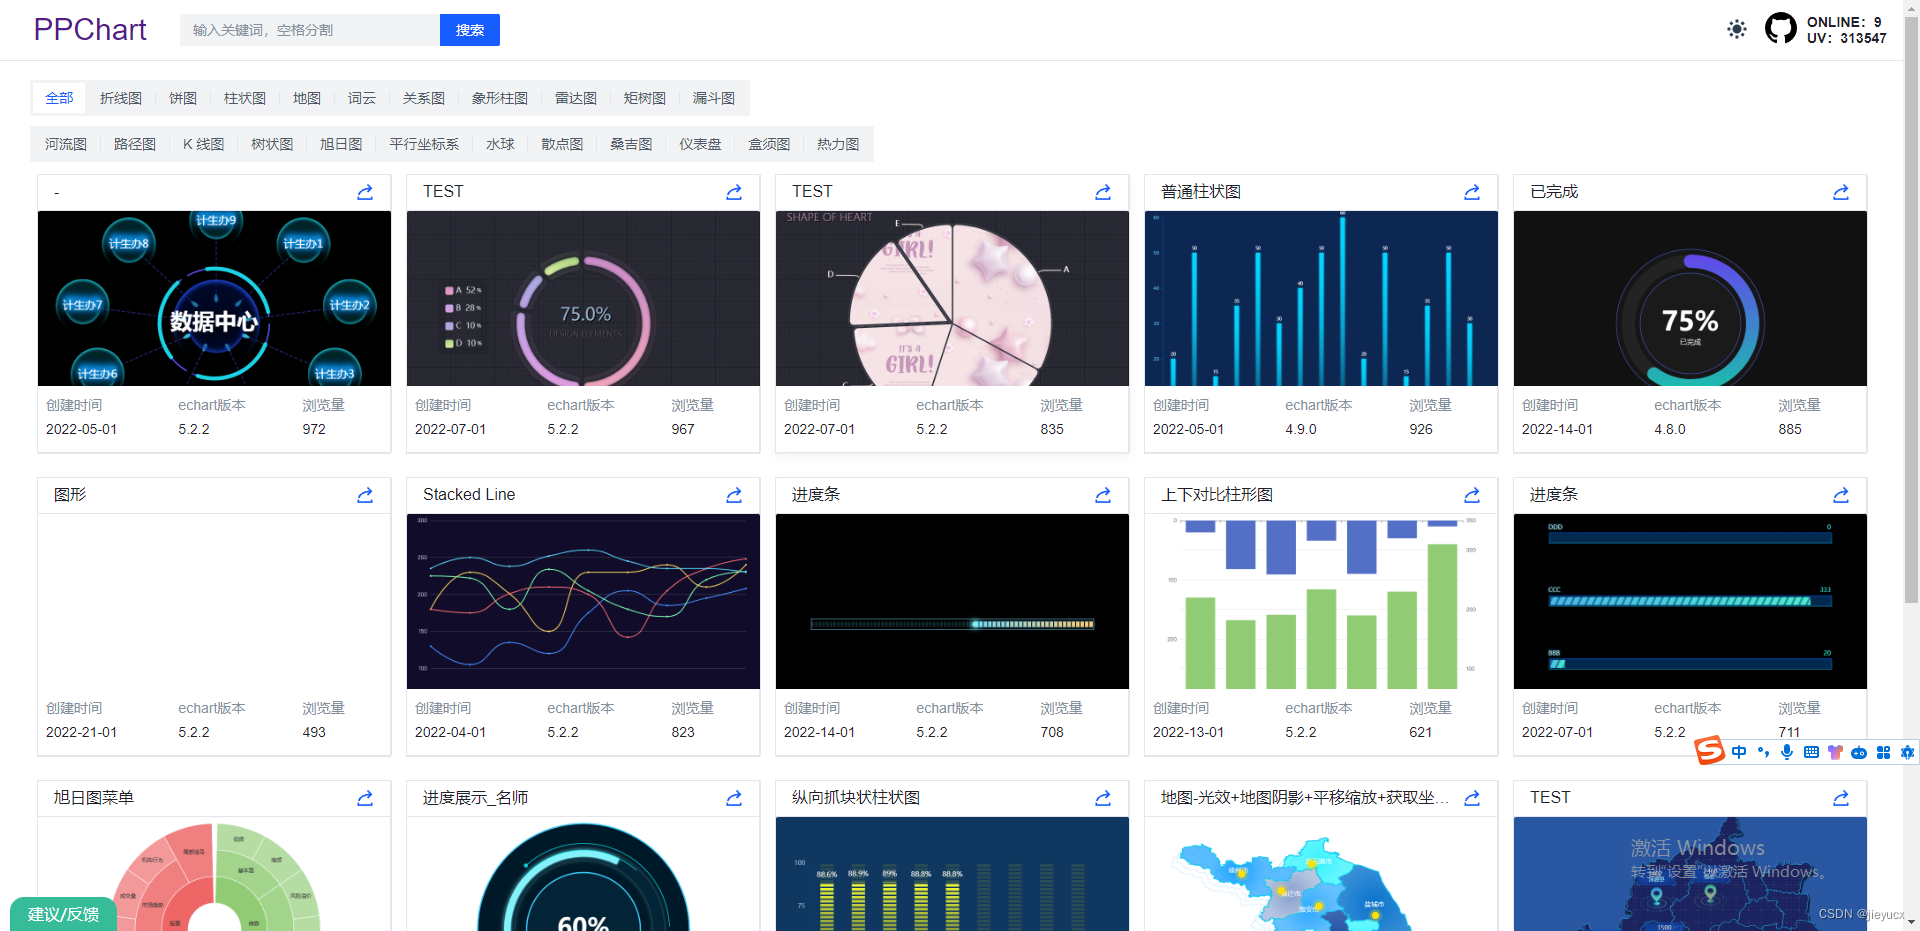Image resolution: width=1920 pixels, height=931 pixels.
Task: Open the 普通柱状图 bar chart thumbnail
Action: 1321,298
